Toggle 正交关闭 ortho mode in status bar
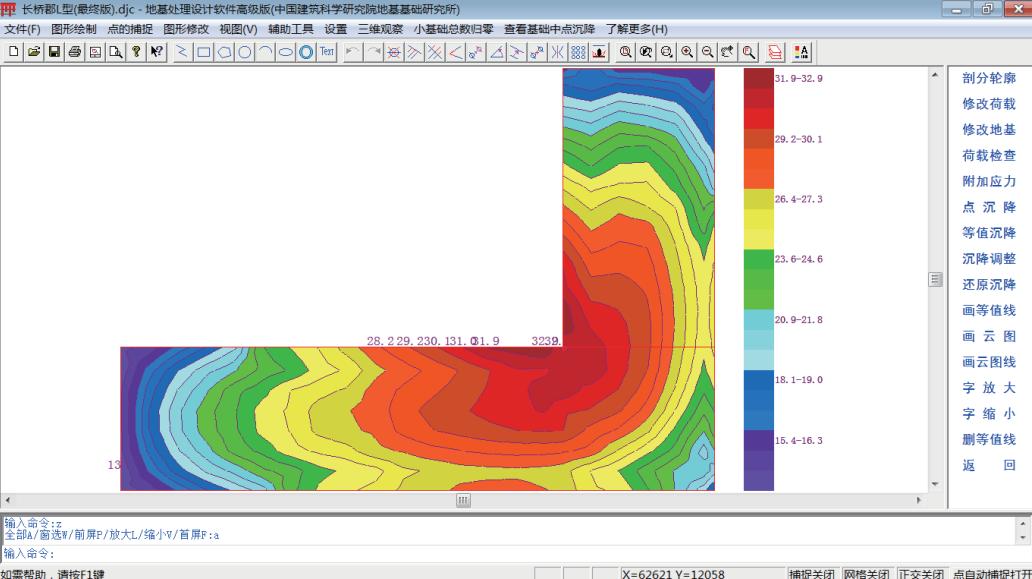 [920, 574]
